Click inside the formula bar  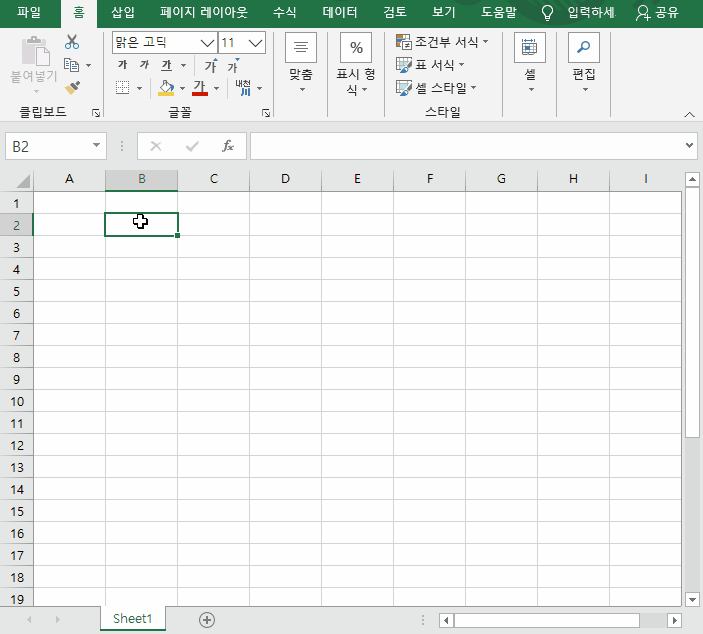(x=466, y=146)
